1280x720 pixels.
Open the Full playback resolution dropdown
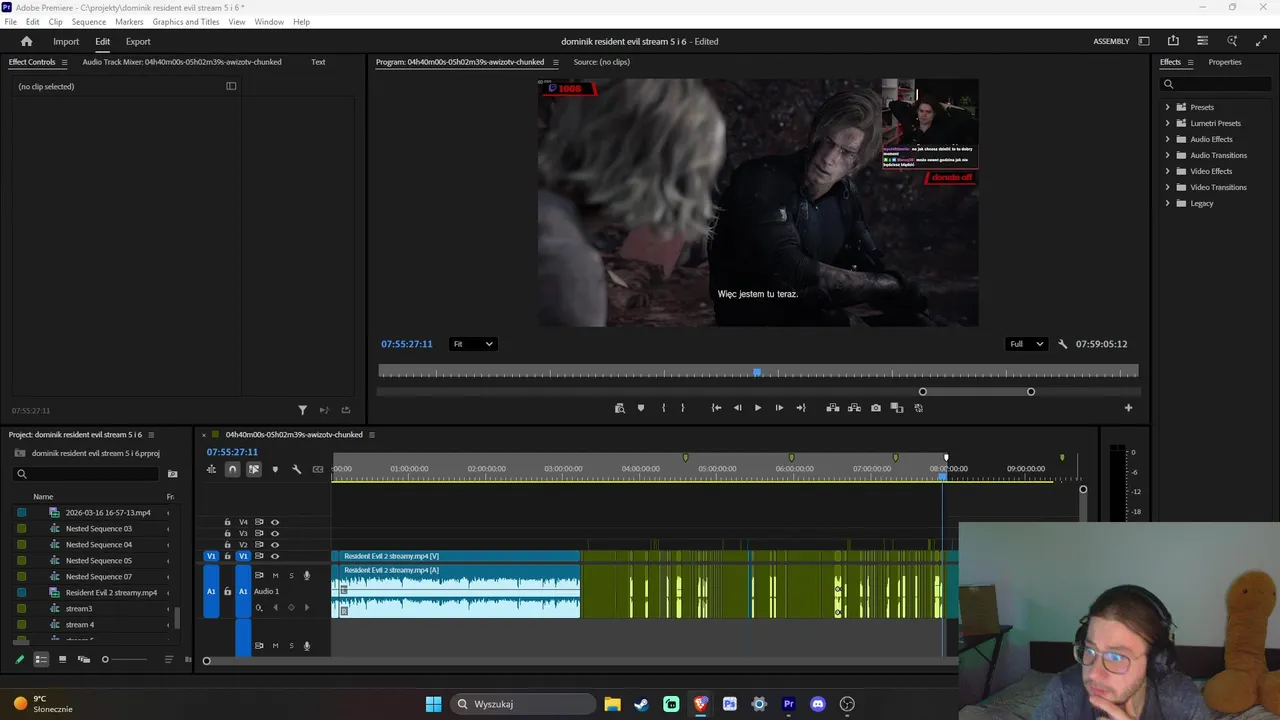[x=1027, y=344]
